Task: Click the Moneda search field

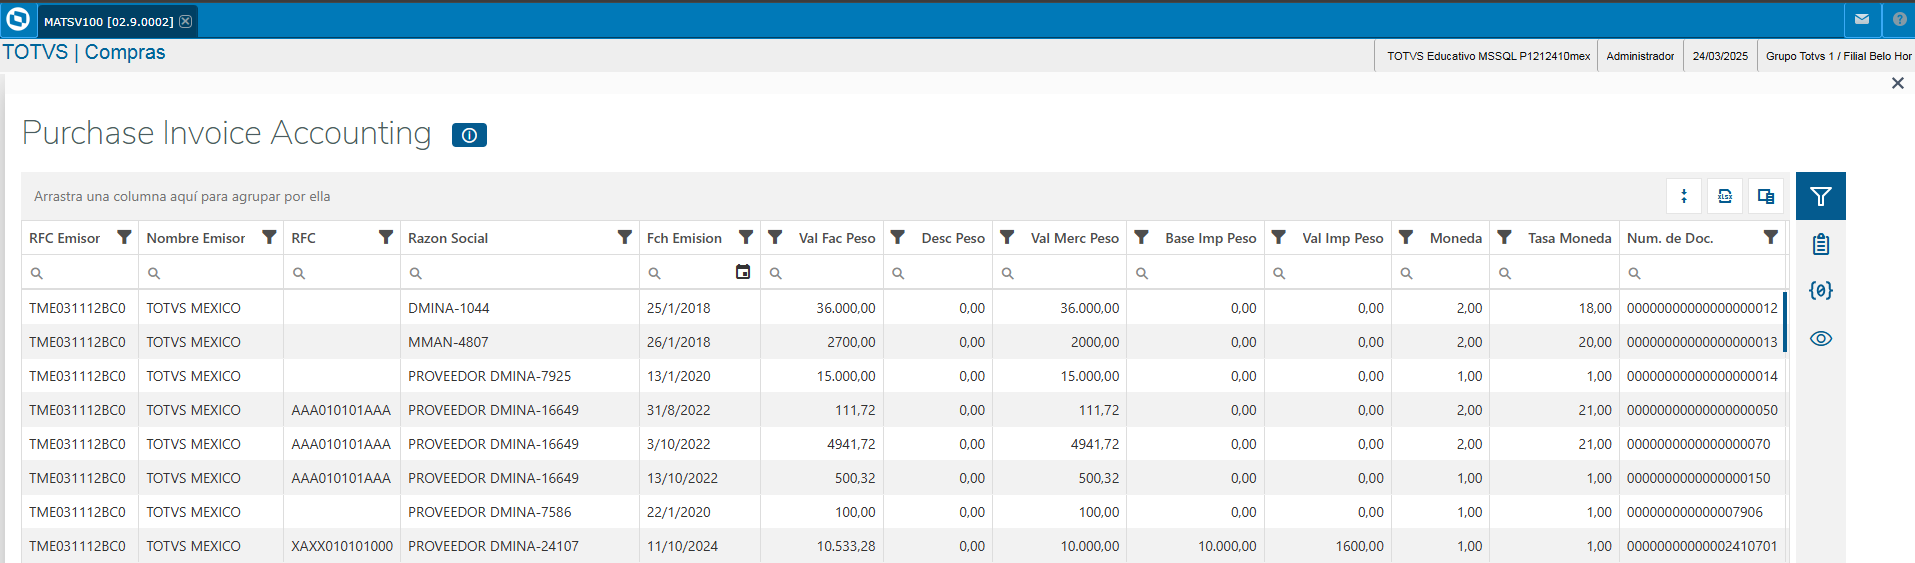Action: (x=1440, y=273)
